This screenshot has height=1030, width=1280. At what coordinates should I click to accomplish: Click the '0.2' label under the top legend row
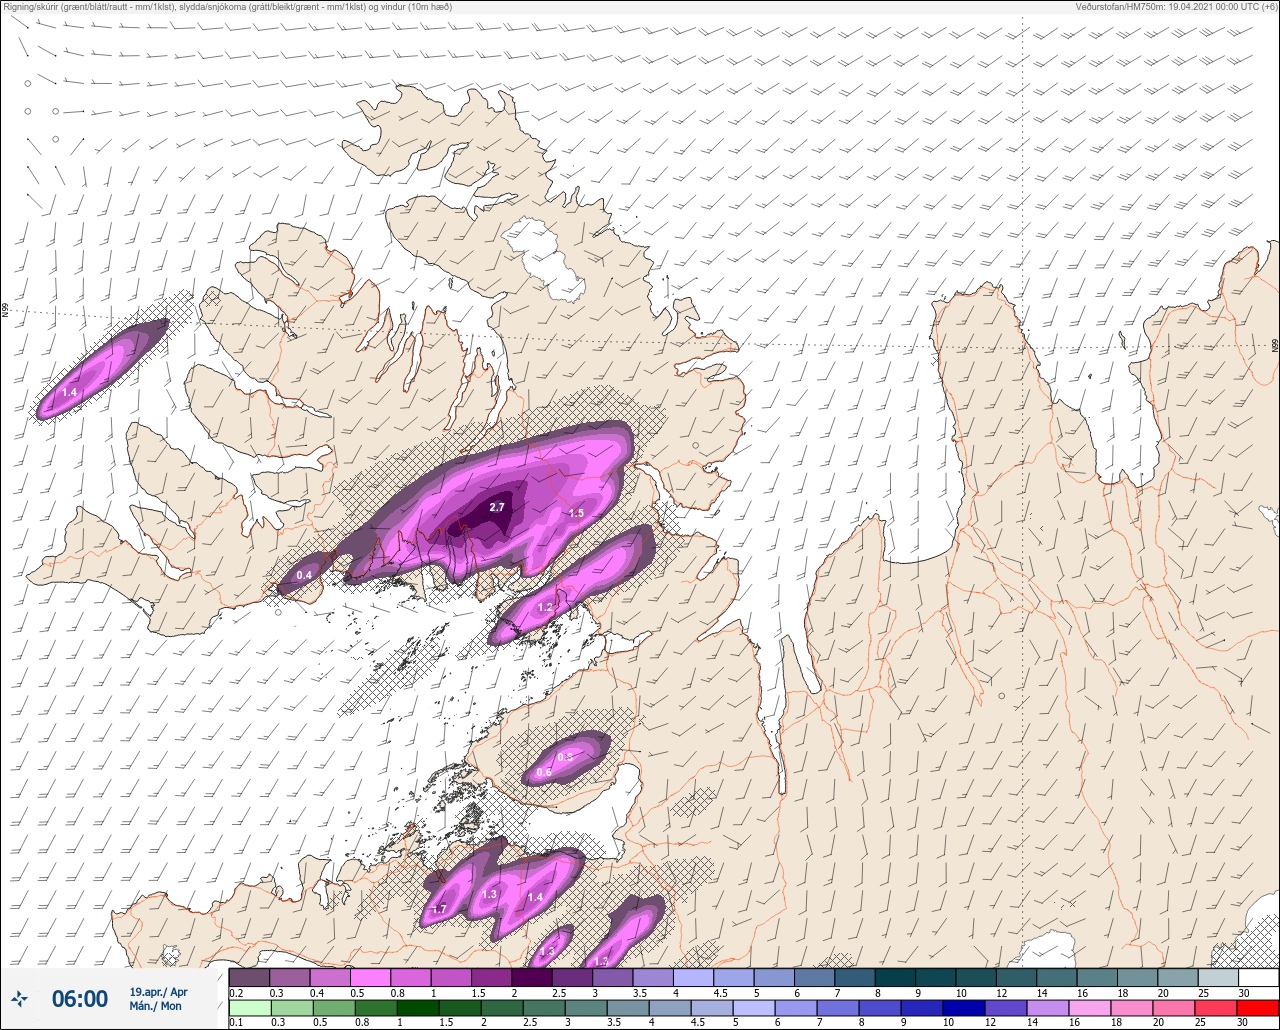236,993
